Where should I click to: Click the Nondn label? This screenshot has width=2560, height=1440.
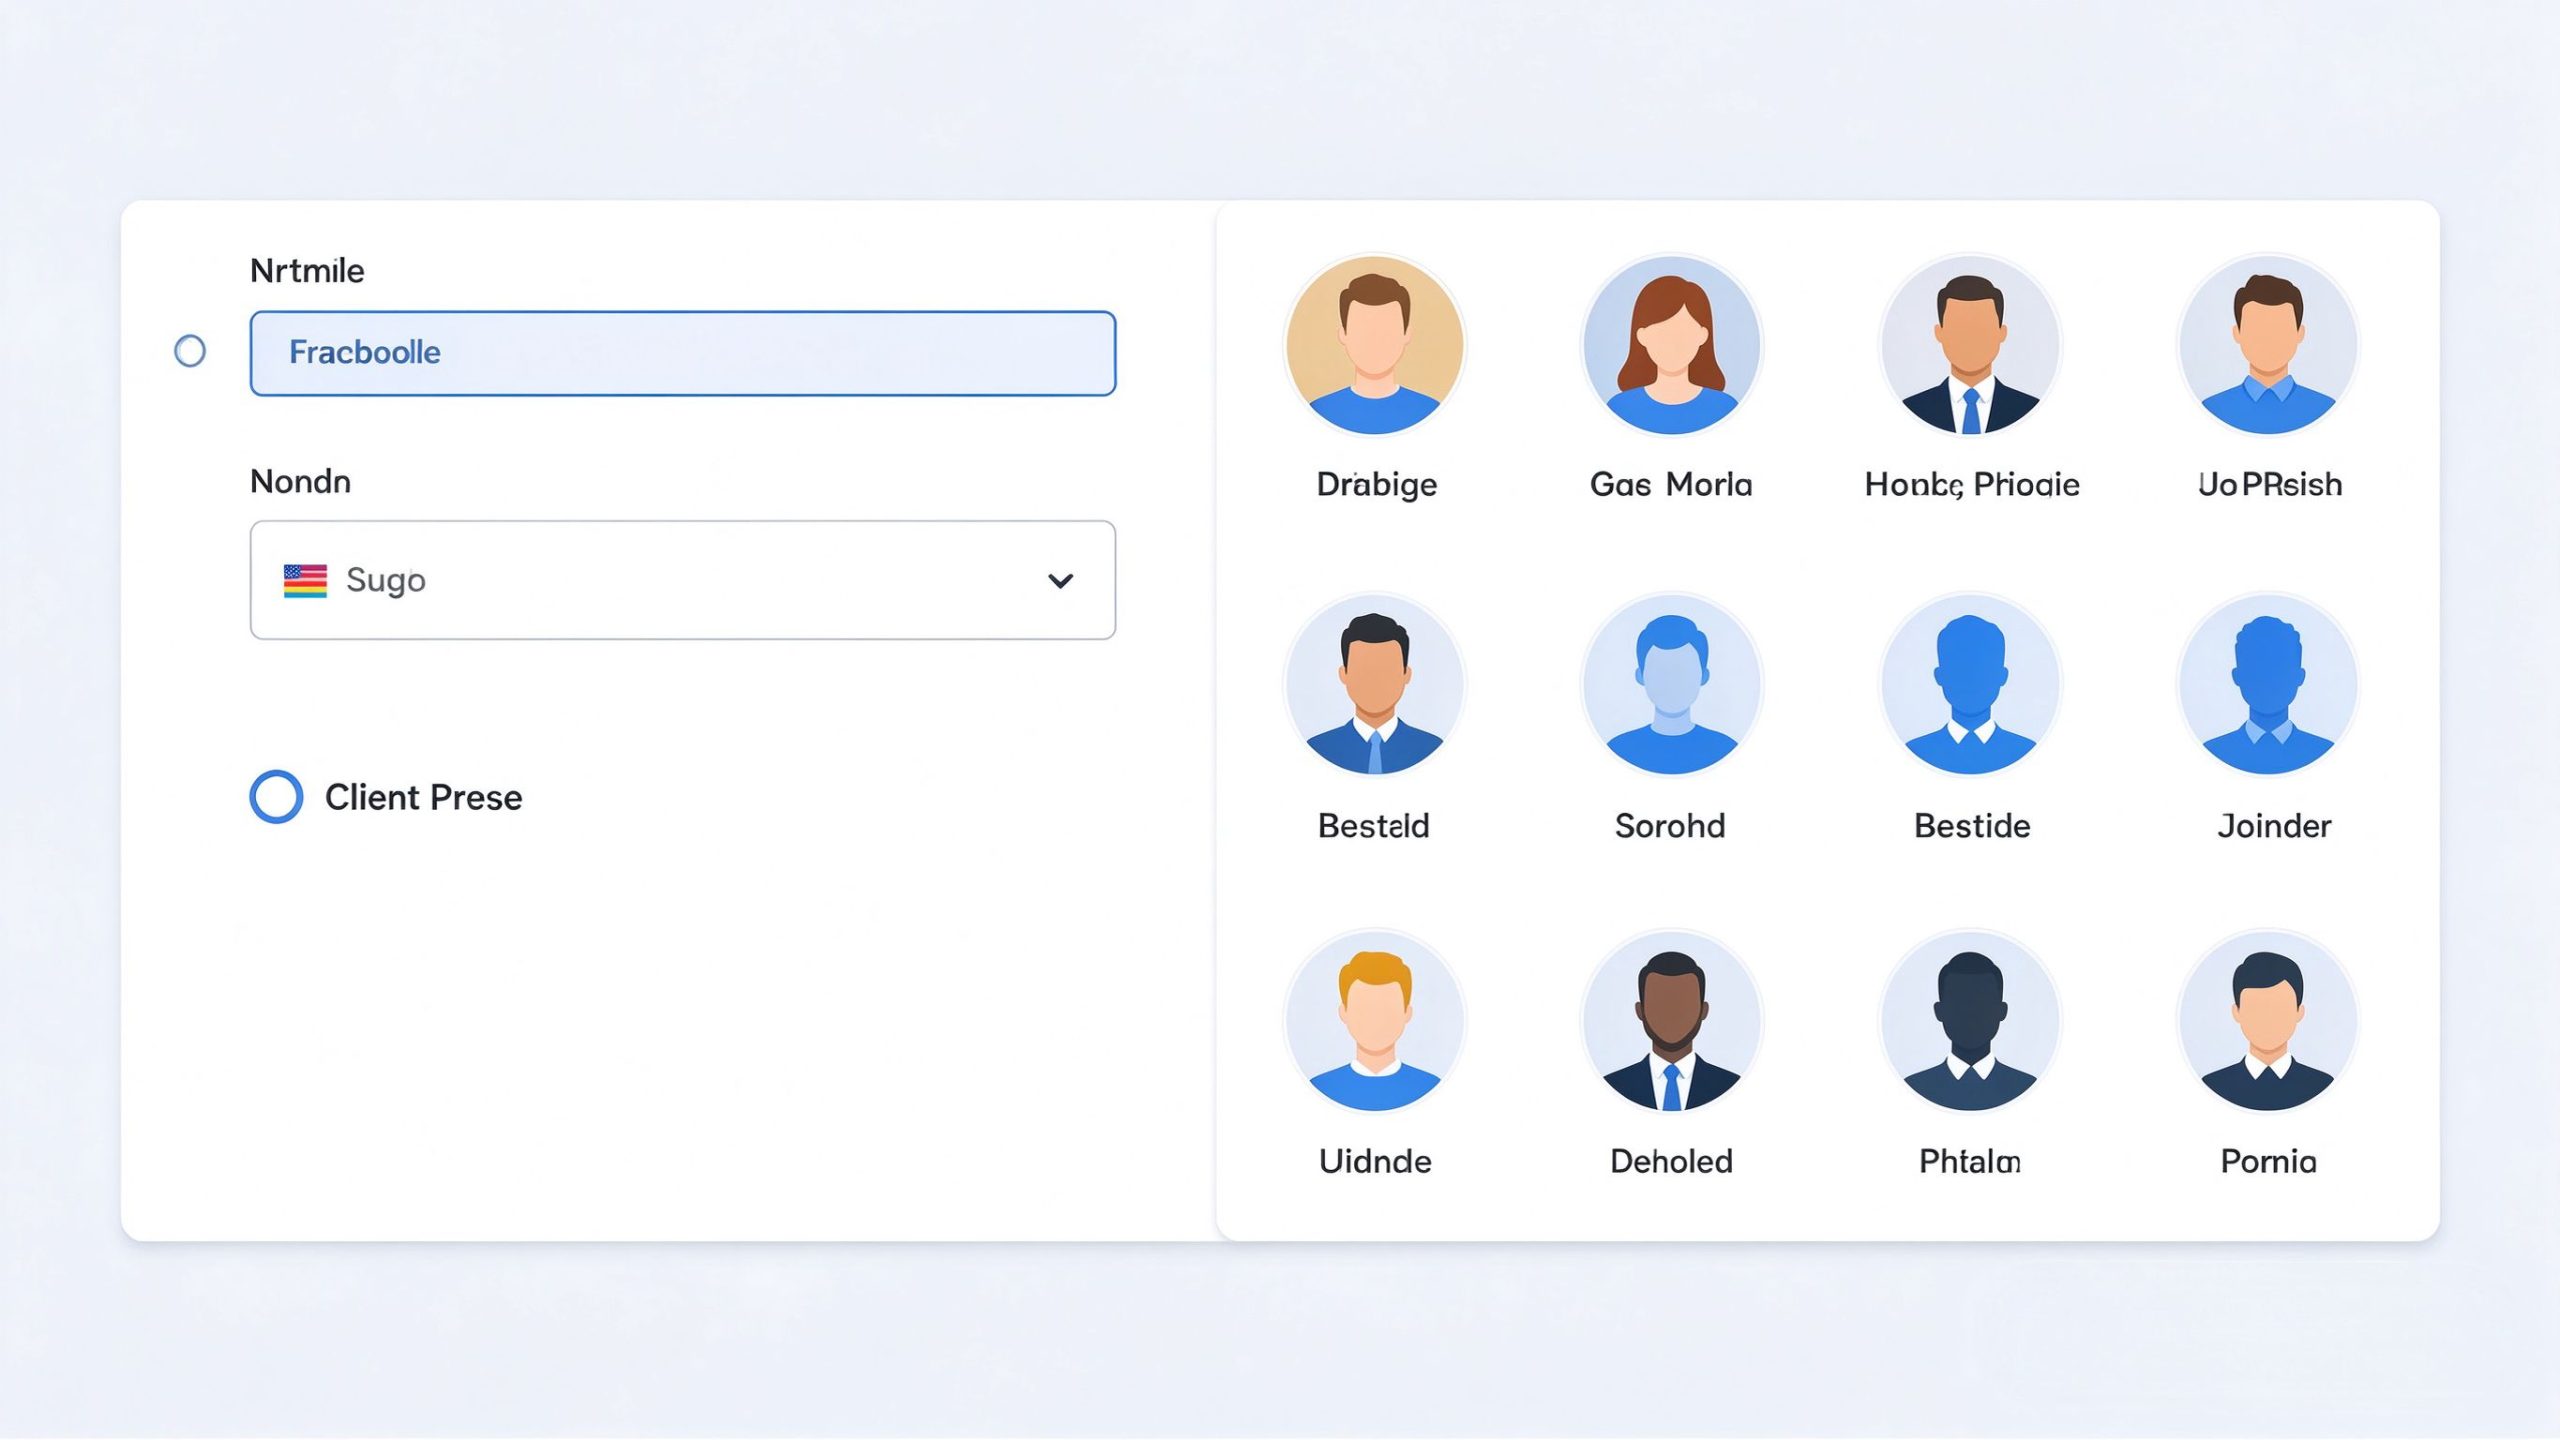[x=300, y=482]
